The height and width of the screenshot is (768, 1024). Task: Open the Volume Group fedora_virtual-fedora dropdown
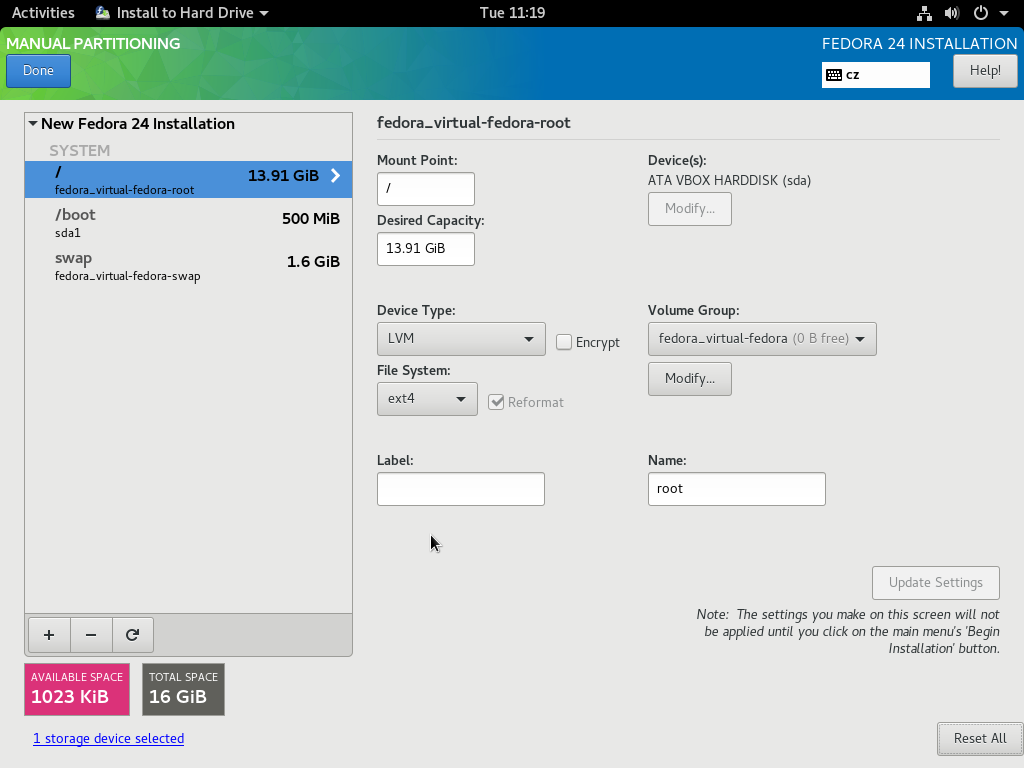(x=762, y=339)
